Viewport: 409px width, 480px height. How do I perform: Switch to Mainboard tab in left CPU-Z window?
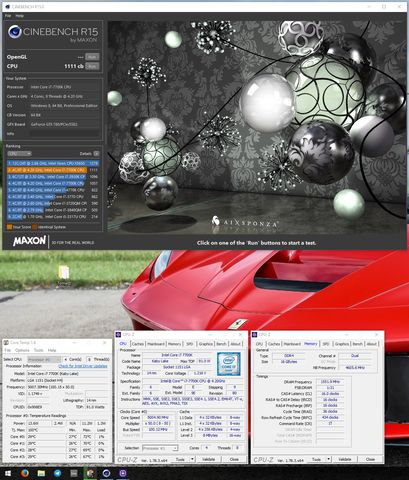[156, 344]
